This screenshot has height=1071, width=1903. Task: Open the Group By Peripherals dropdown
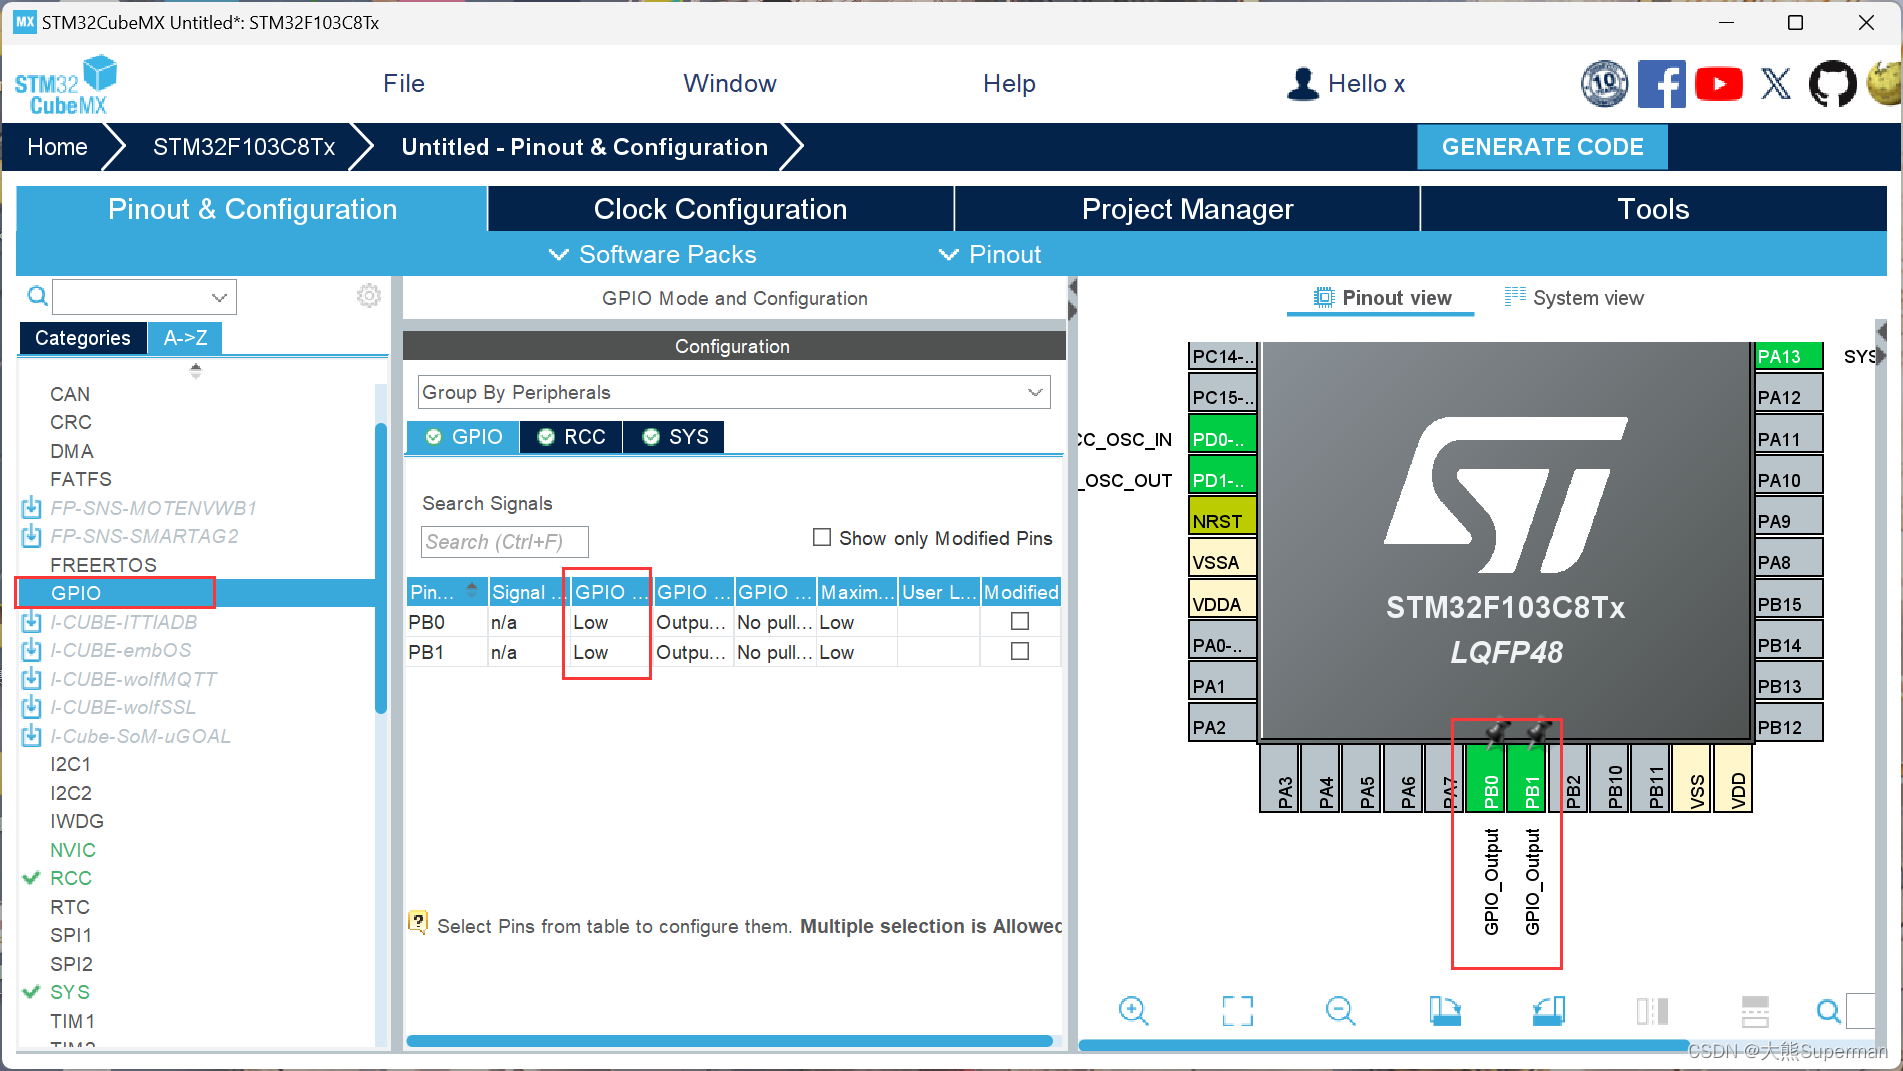coord(734,392)
